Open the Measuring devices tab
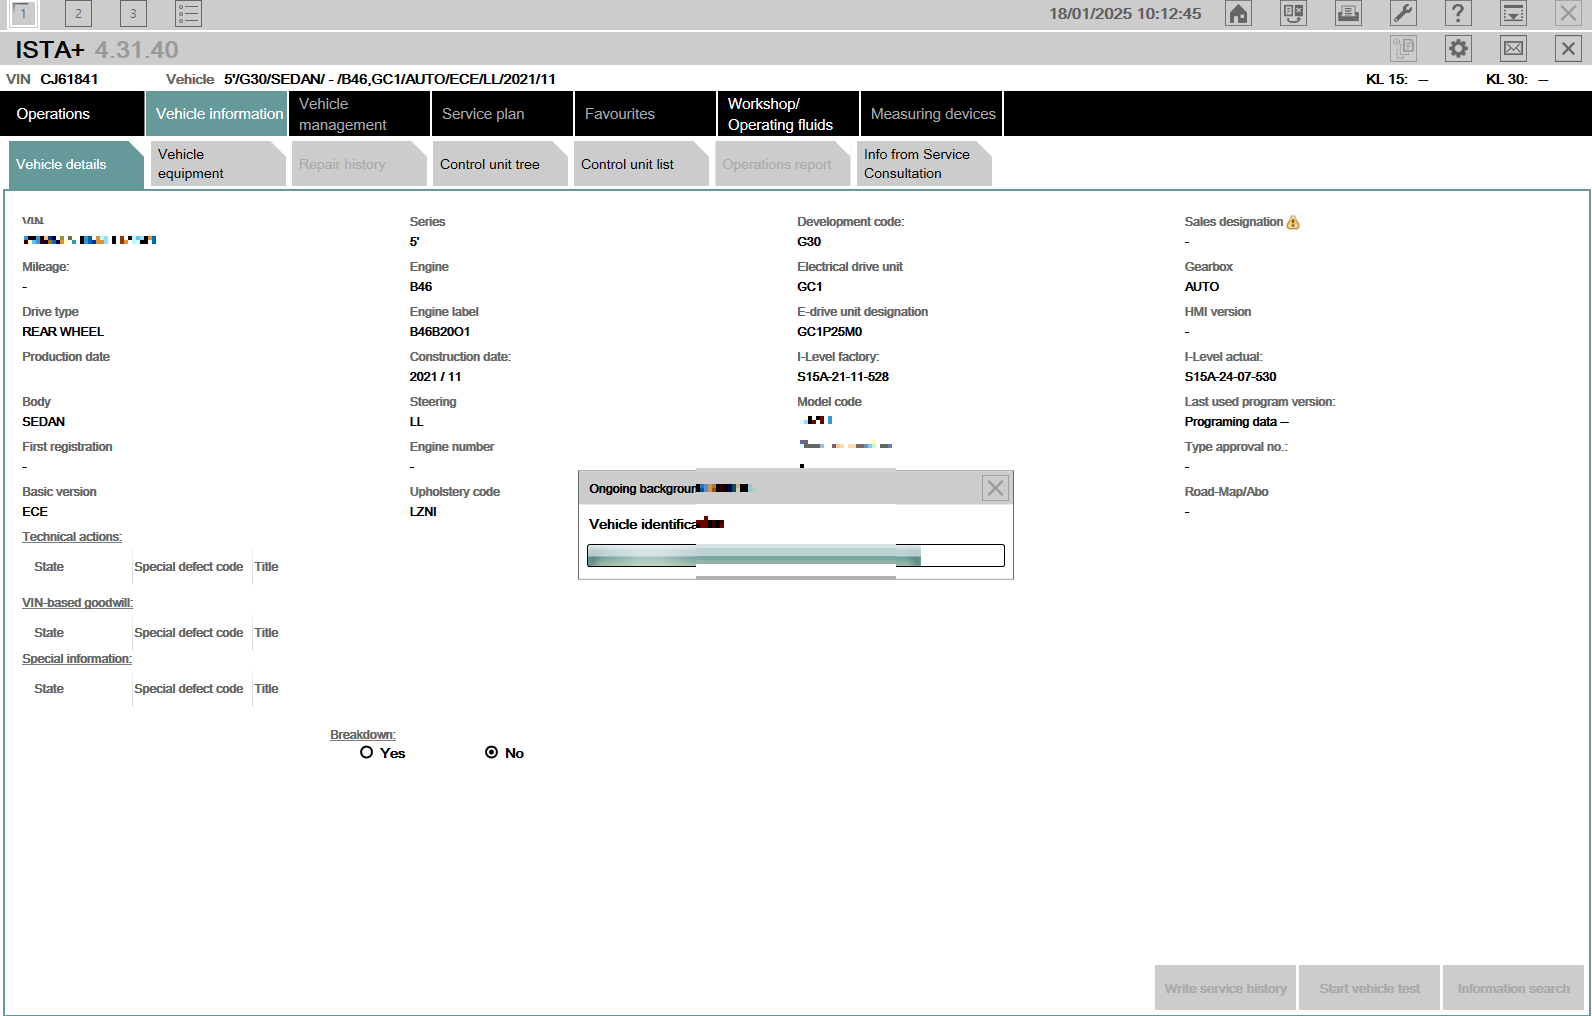The image size is (1592, 1016). (931, 114)
